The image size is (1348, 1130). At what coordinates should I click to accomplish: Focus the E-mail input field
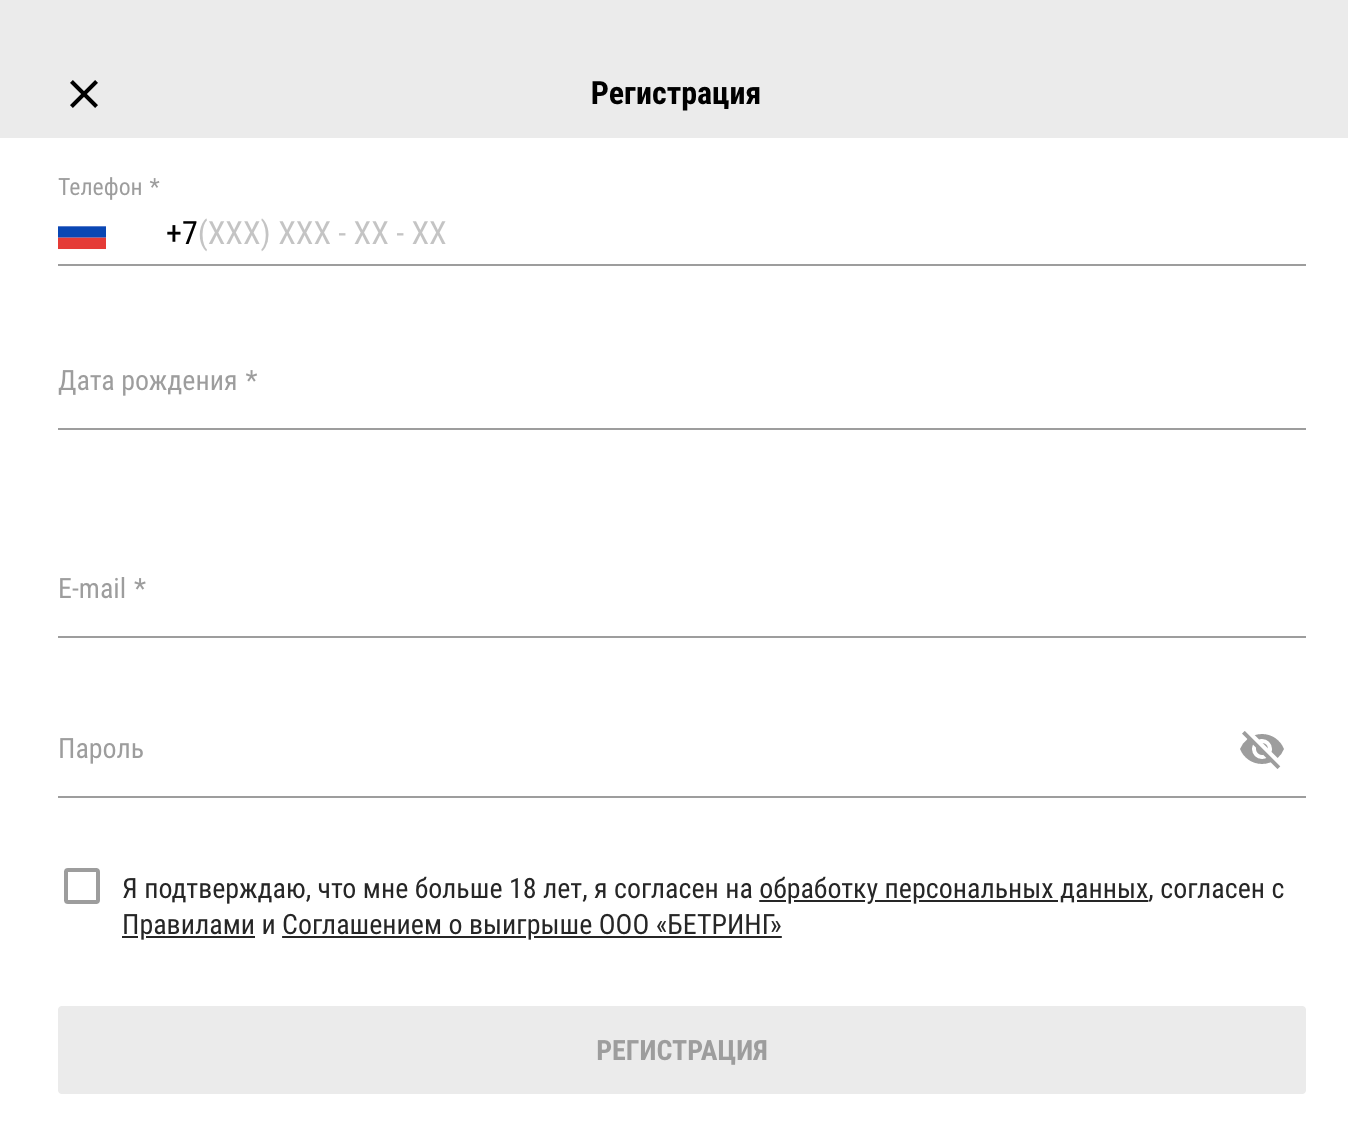(680, 603)
